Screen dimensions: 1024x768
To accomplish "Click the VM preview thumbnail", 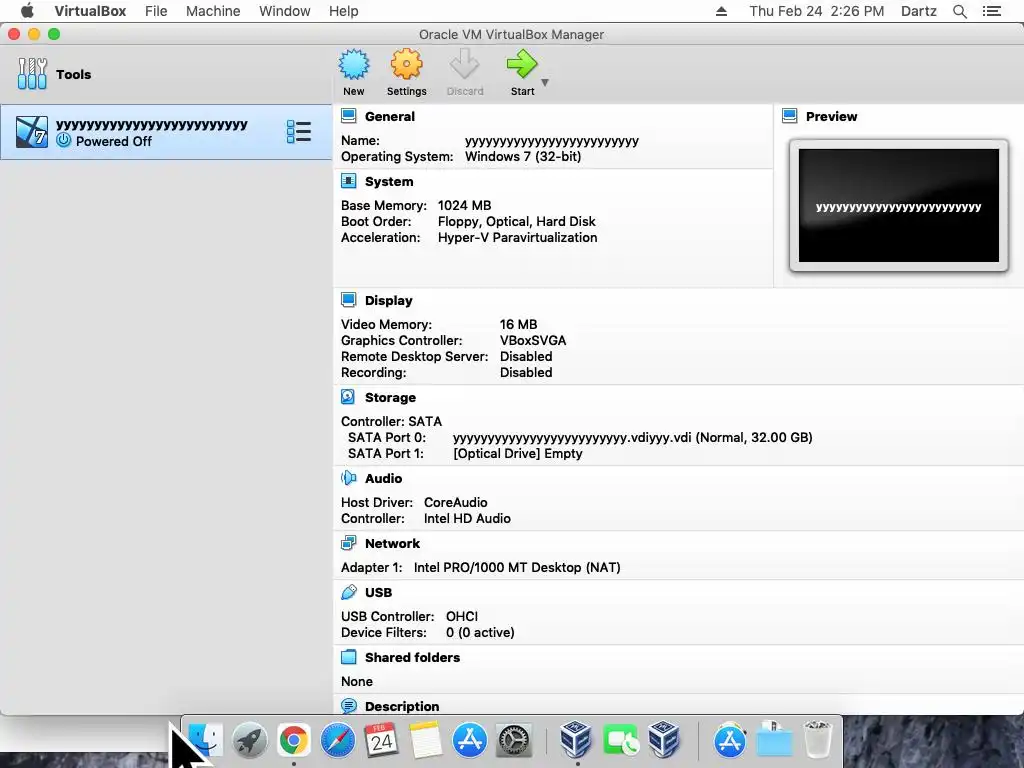I will pyautogui.click(x=899, y=205).
